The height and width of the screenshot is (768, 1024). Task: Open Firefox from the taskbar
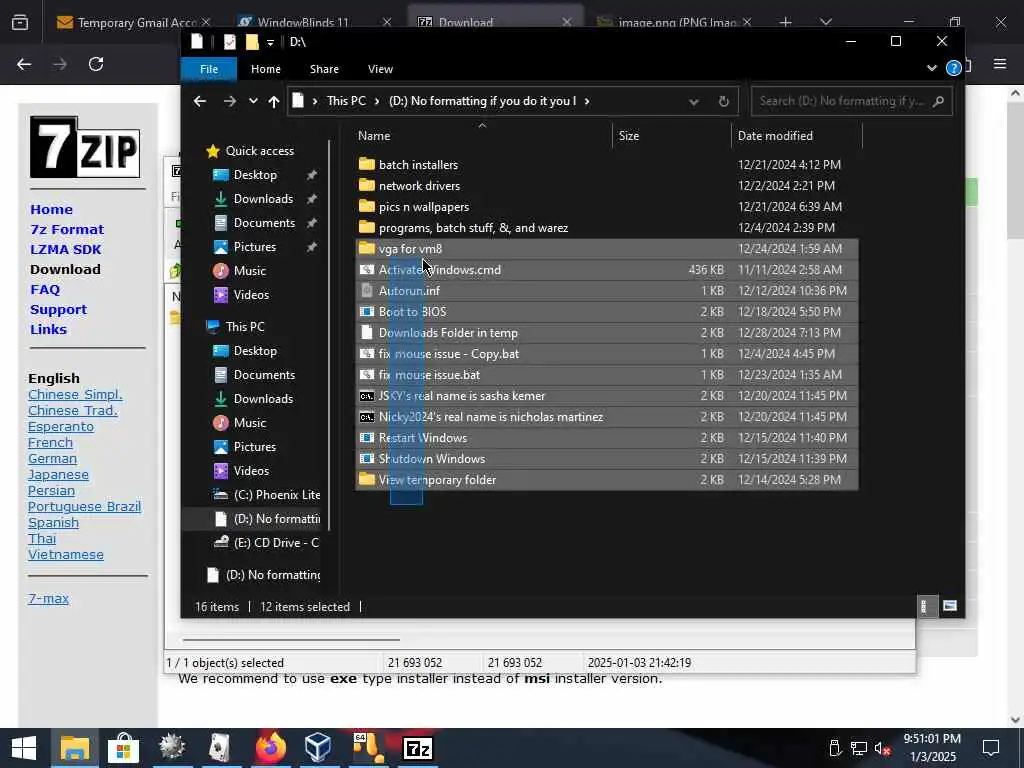pos(270,748)
